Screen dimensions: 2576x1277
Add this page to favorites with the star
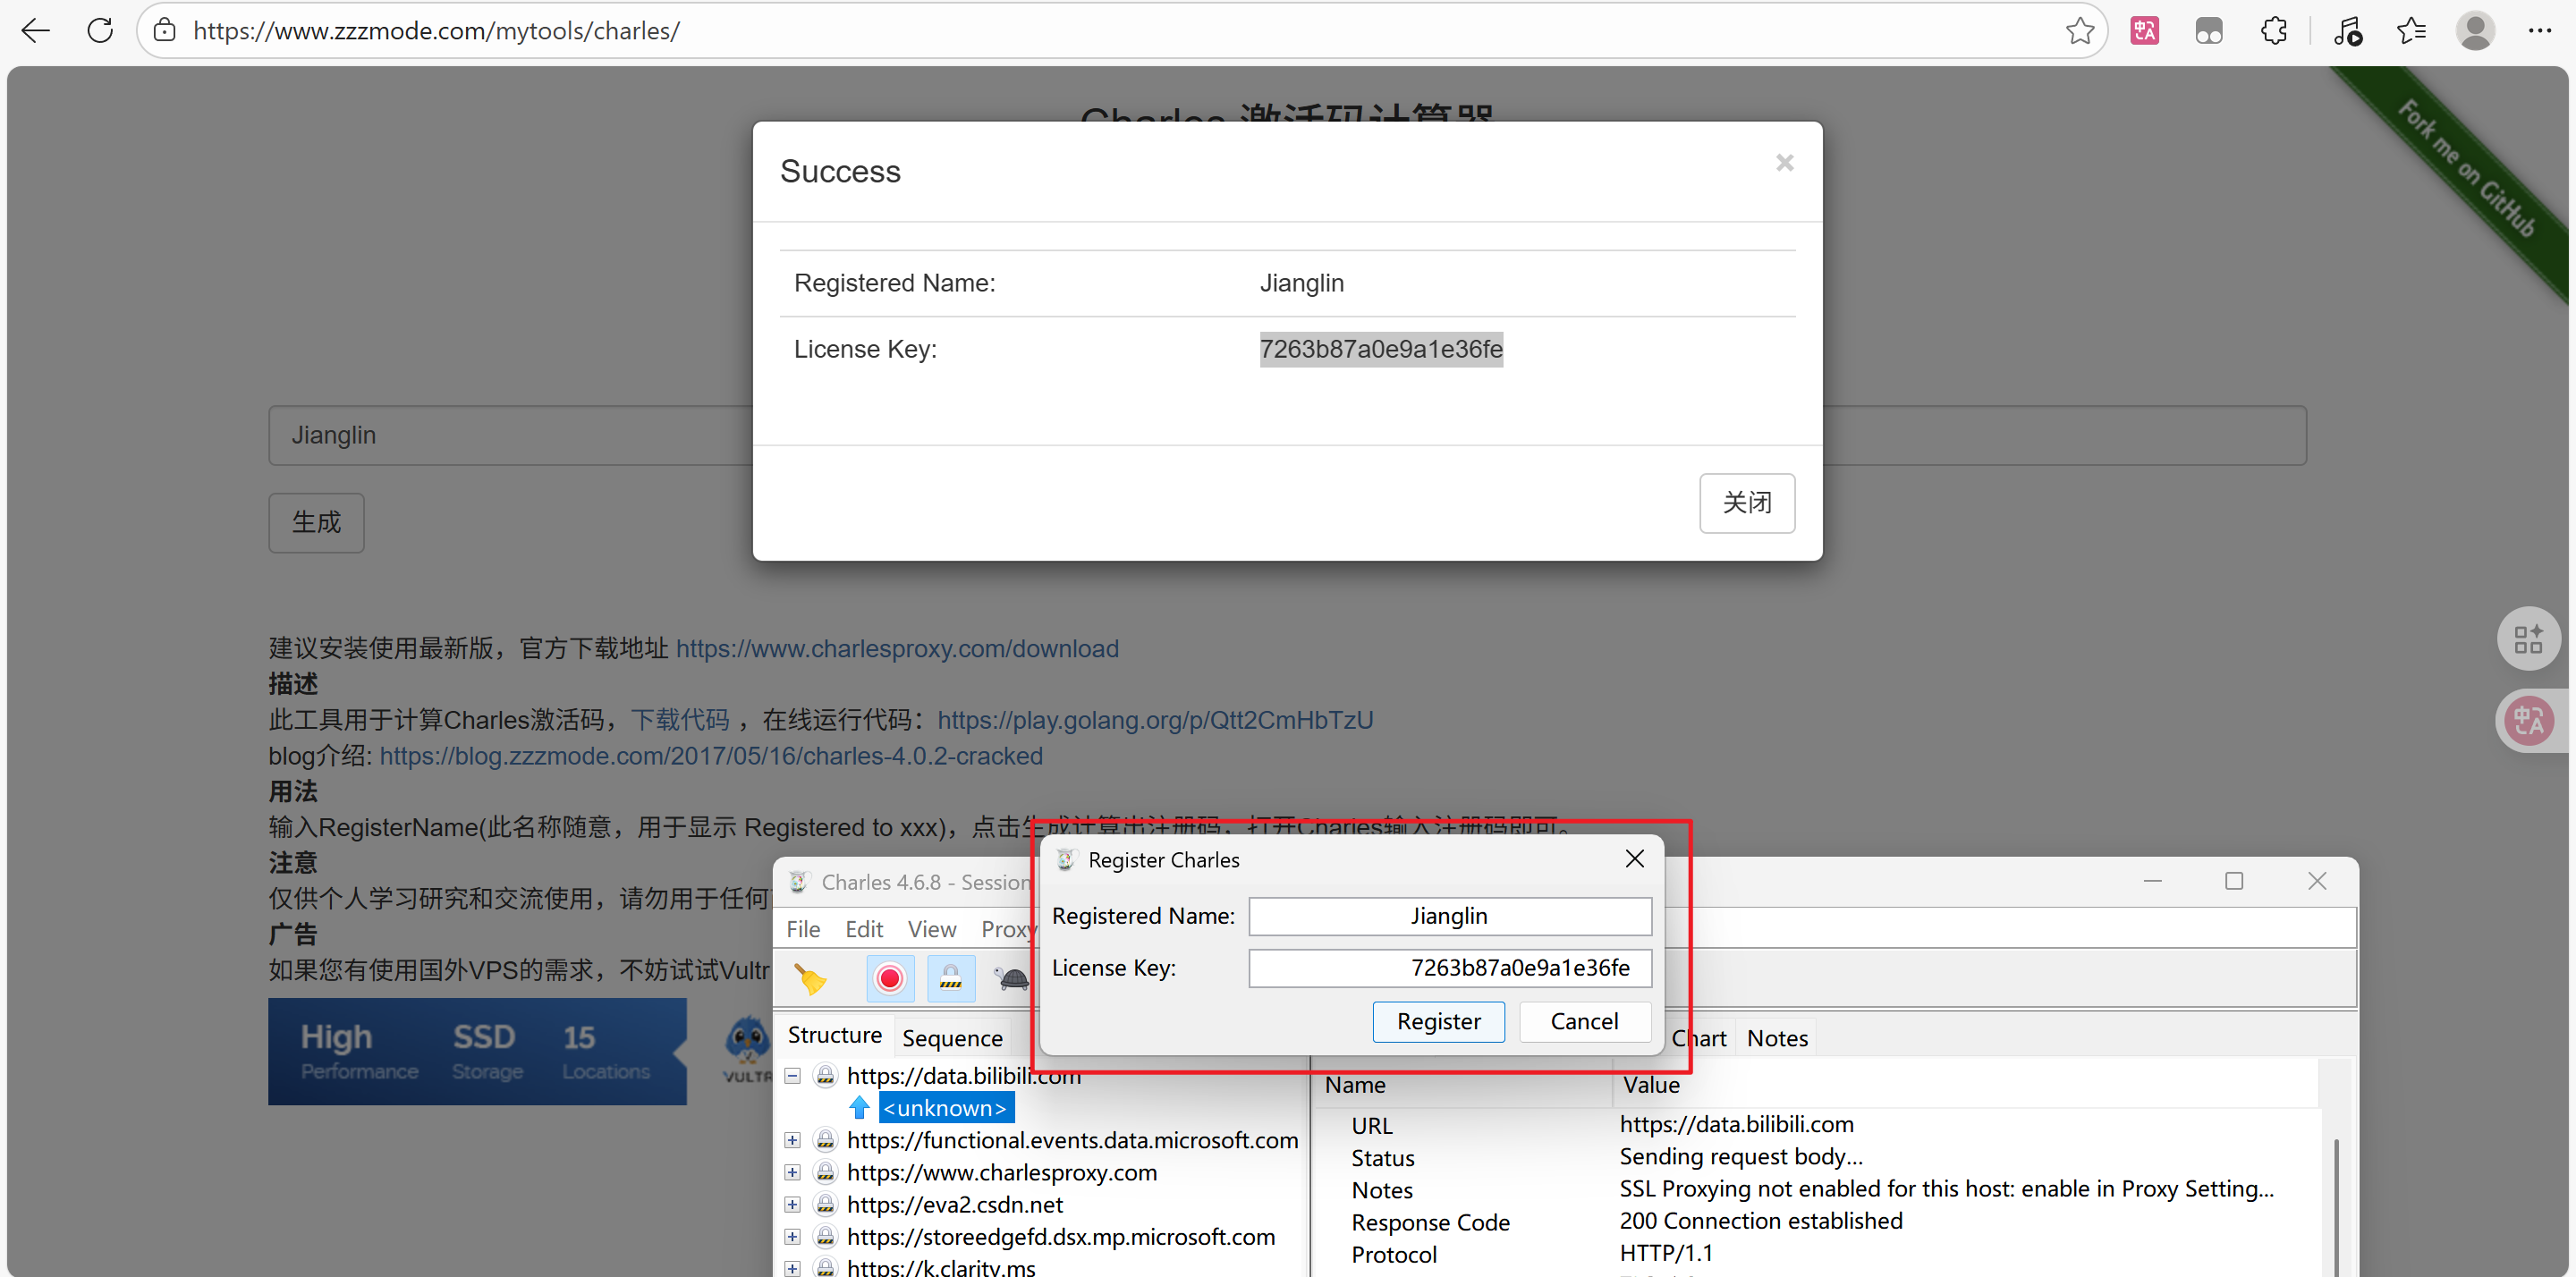click(2080, 31)
